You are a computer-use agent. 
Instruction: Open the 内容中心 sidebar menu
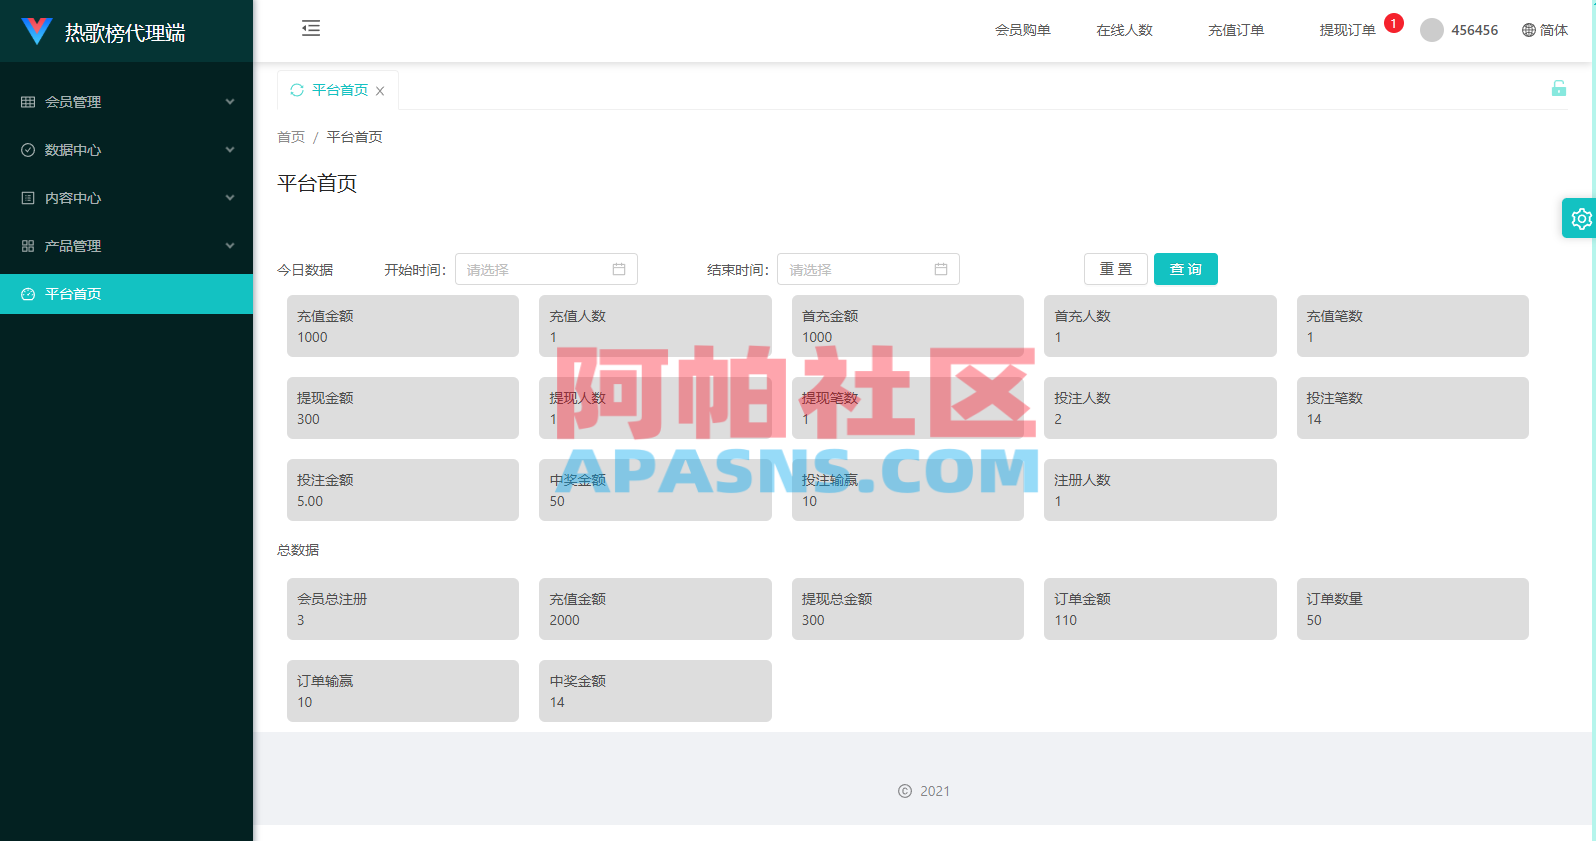click(126, 198)
